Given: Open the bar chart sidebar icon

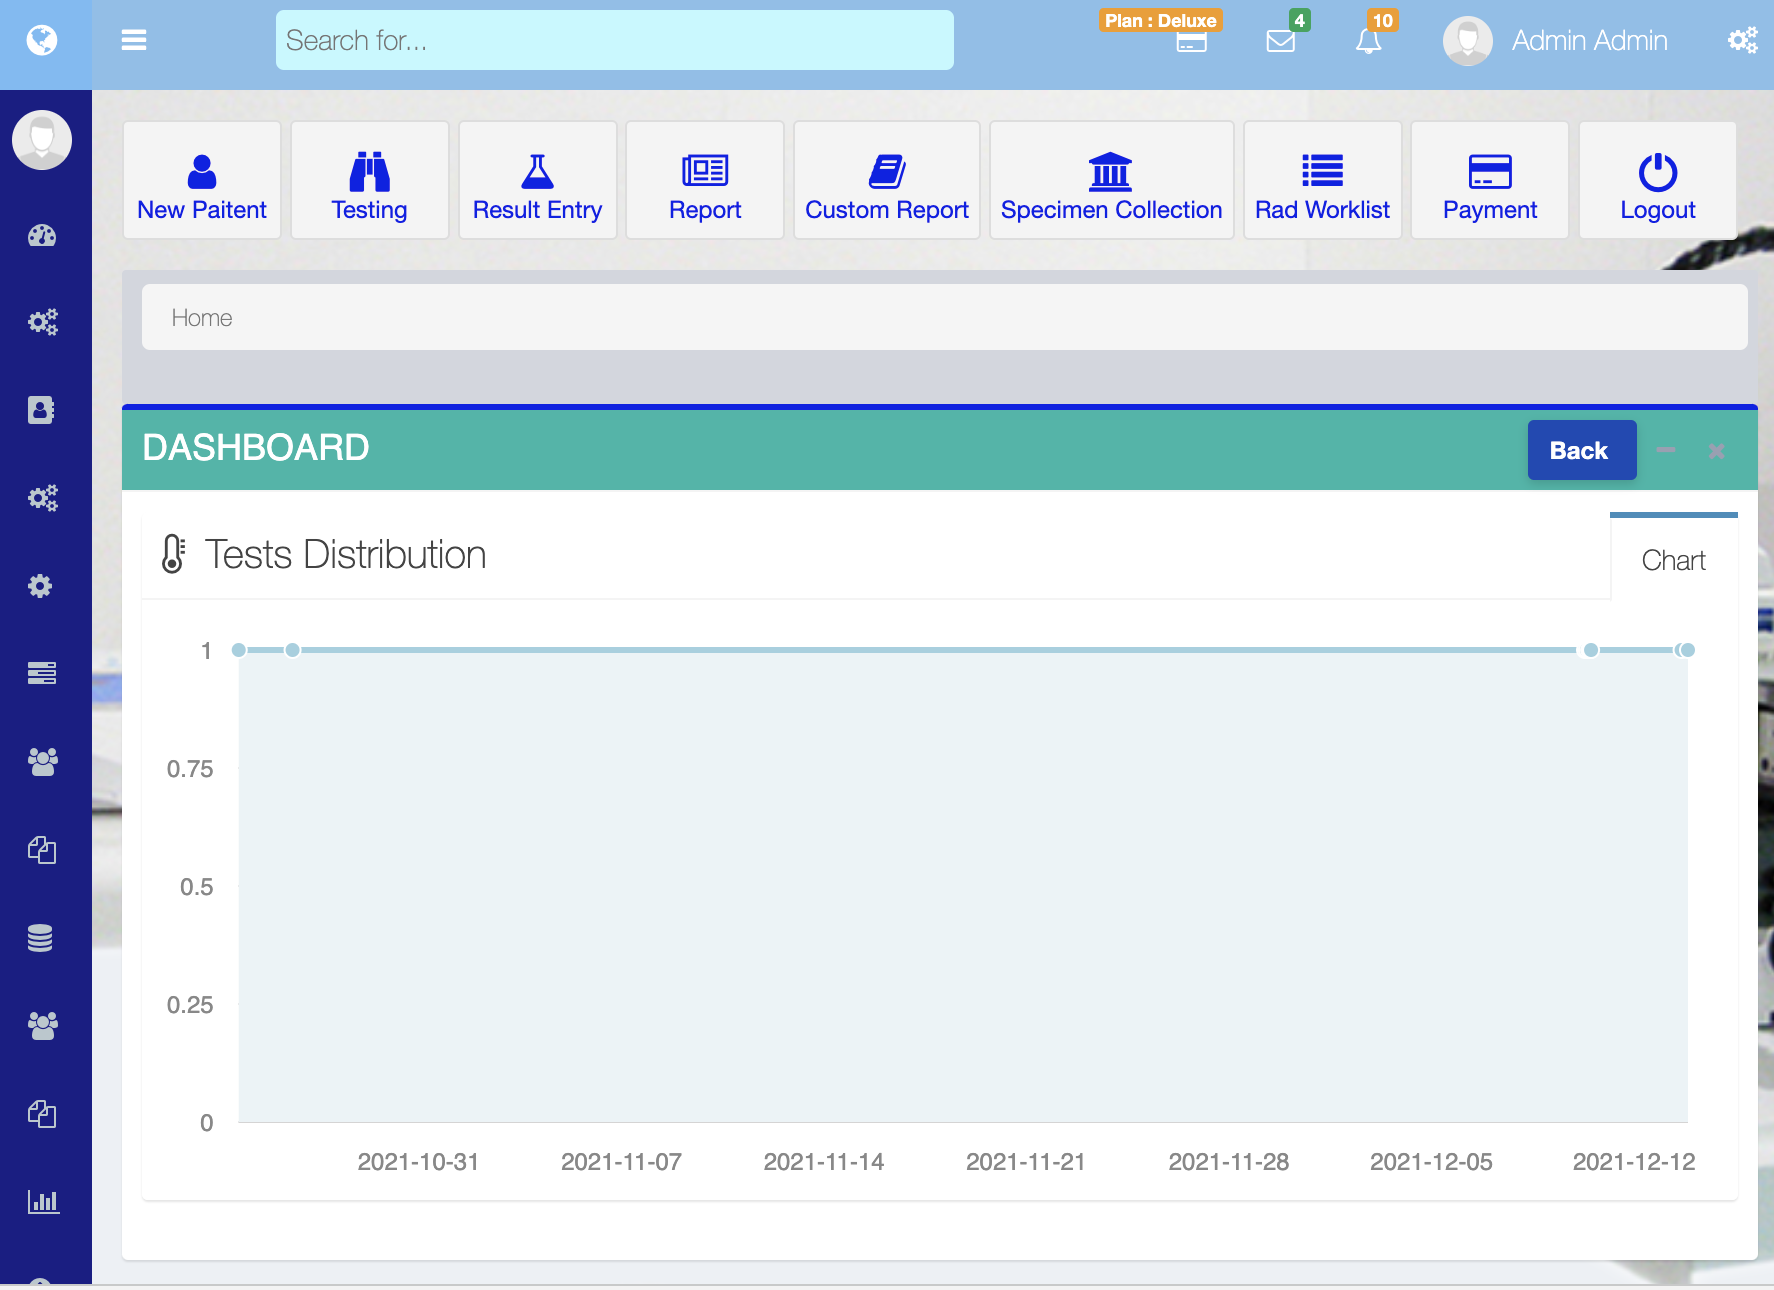Looking at the screenshot, I should 43,1201.
